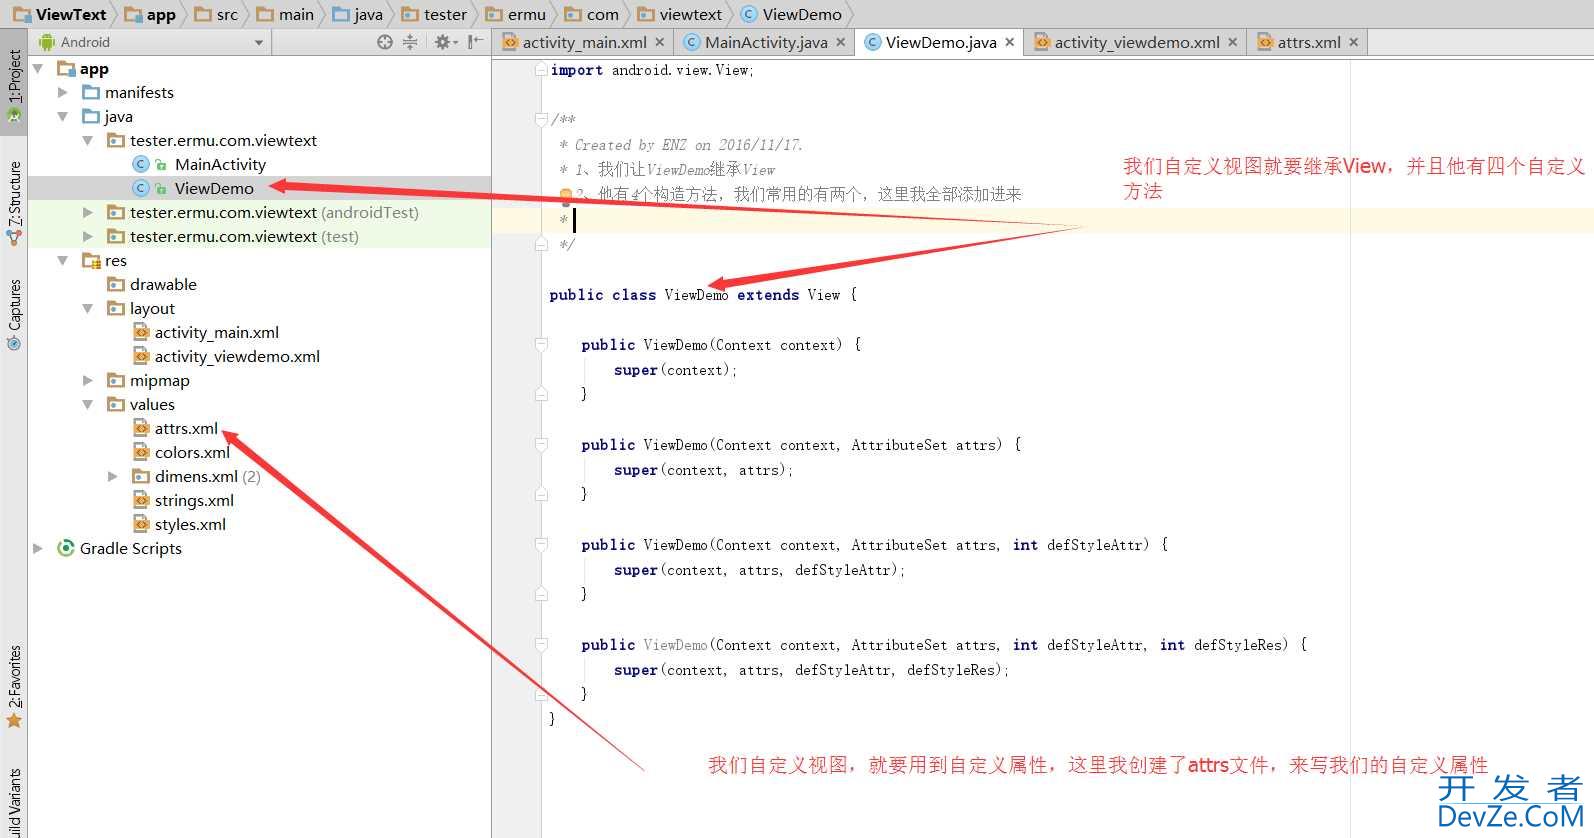The width and height of the screenshot is (1594, 838).
Task: Open the Captures tool window
Action: (14, 314)
